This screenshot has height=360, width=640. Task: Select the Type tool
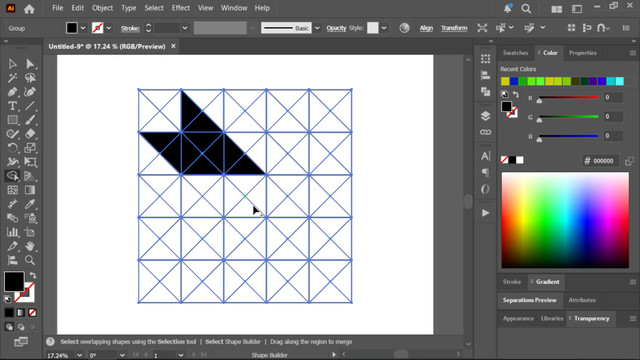(12, 106)
